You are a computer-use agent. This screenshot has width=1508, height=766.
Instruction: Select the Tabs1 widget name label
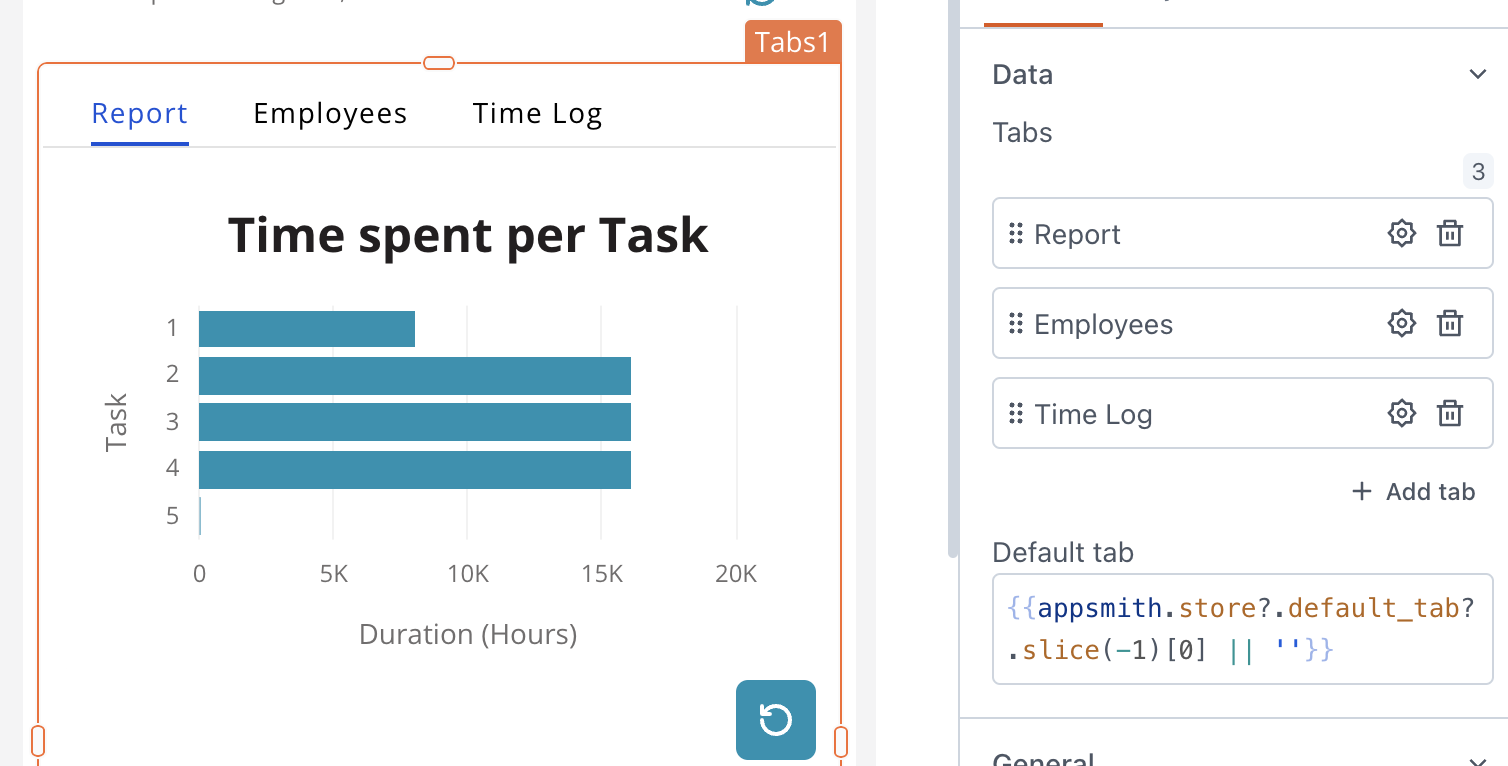[793, 42]
